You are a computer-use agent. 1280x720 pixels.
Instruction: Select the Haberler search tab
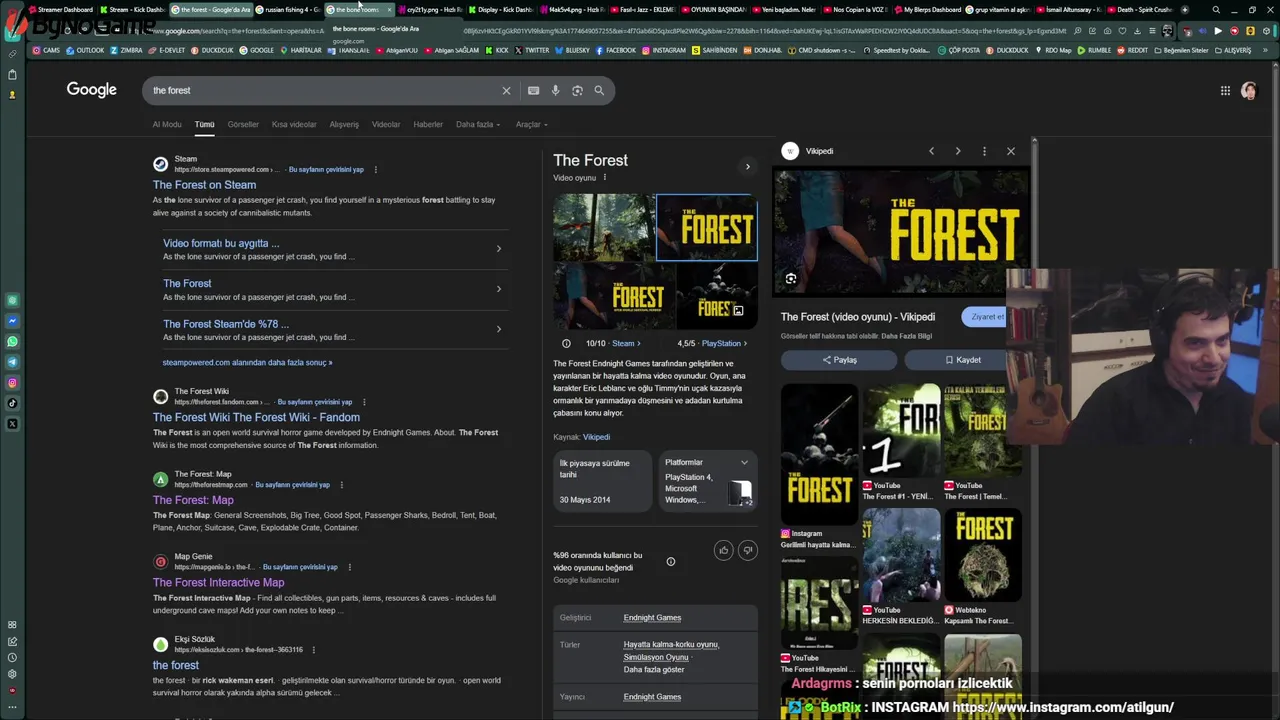point(428,125)
